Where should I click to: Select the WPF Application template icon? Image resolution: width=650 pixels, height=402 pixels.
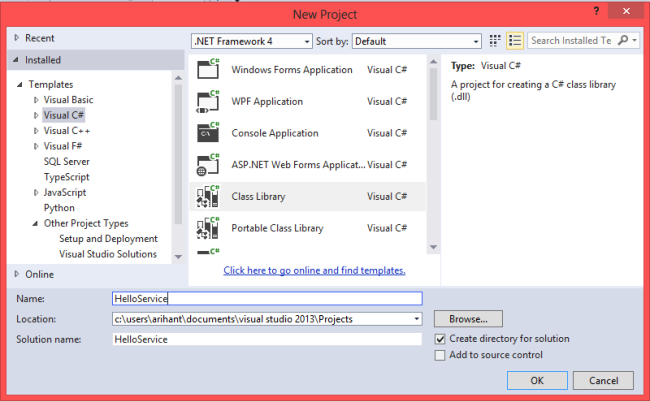pyautogui.click(x=208, y=101)
